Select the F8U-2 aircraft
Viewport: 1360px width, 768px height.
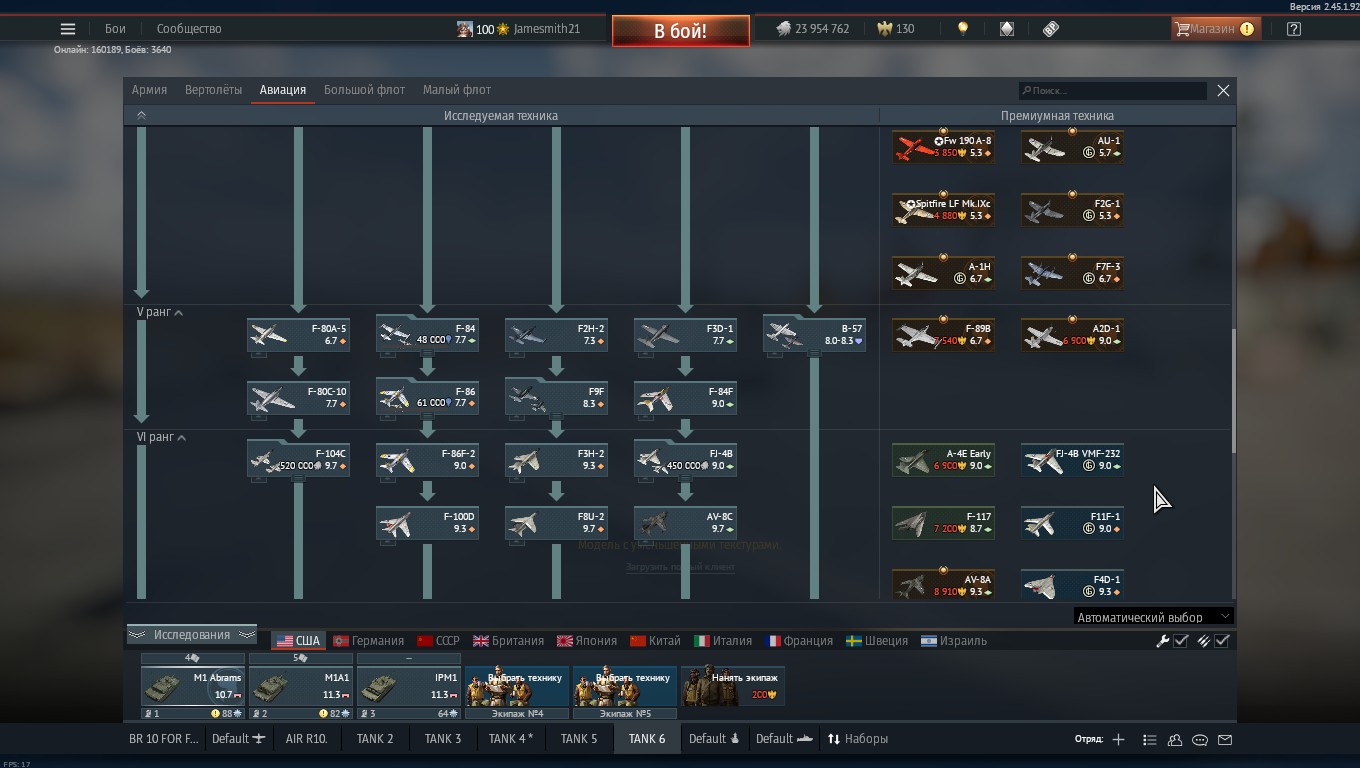pos(556,524)
